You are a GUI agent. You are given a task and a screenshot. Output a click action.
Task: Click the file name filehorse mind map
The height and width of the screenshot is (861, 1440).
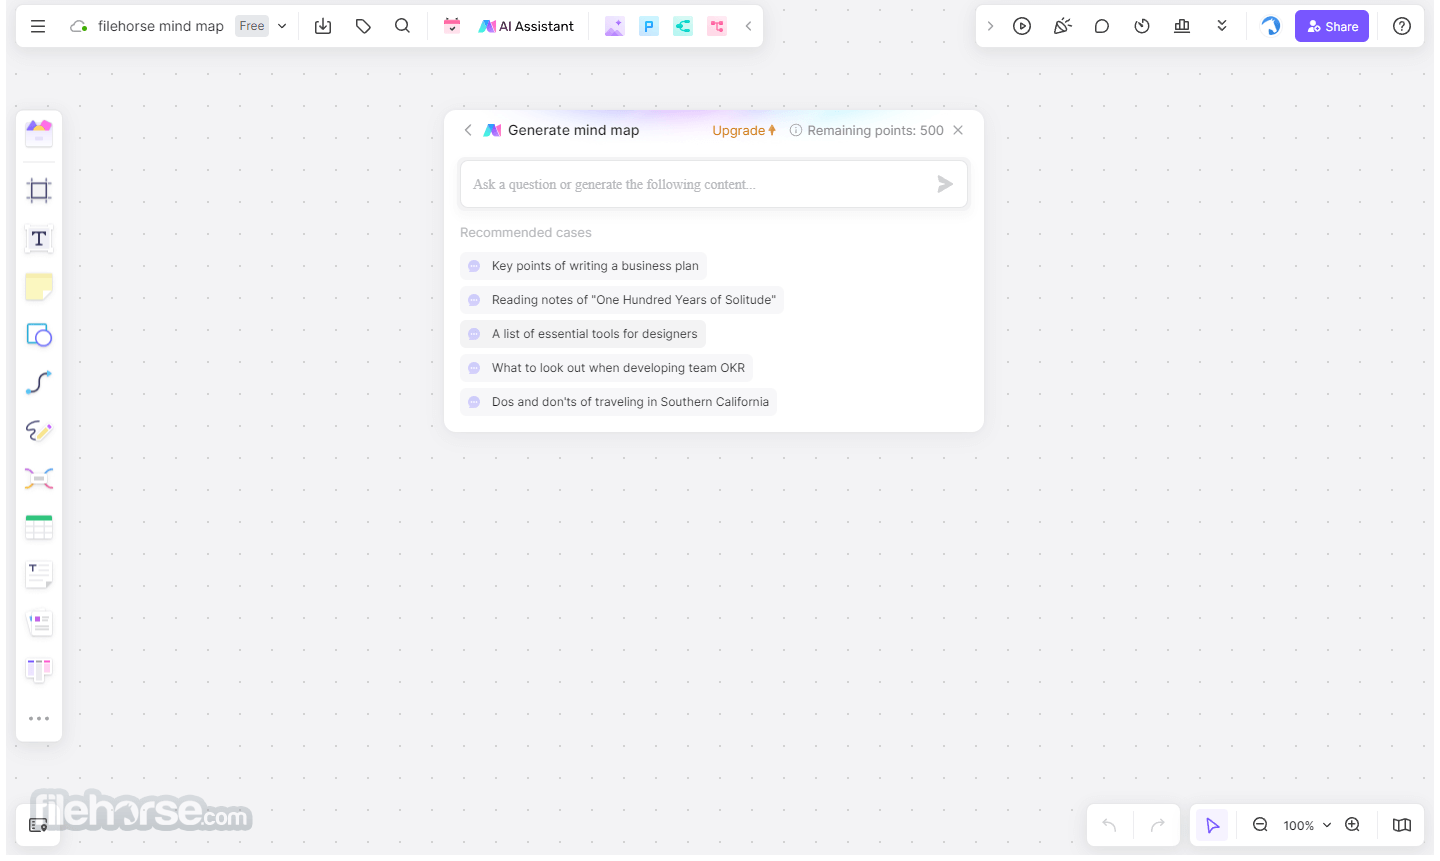tap(161, 26)
